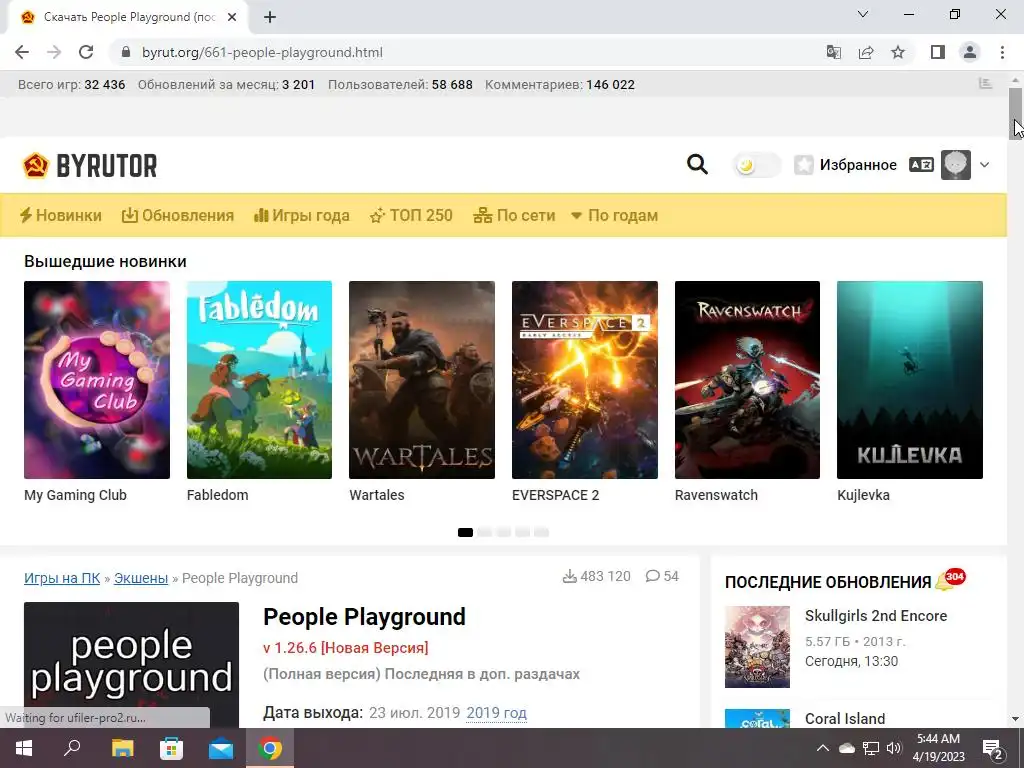Open Избранное favorites link
1024x768 pixels.
pos(846,165)
